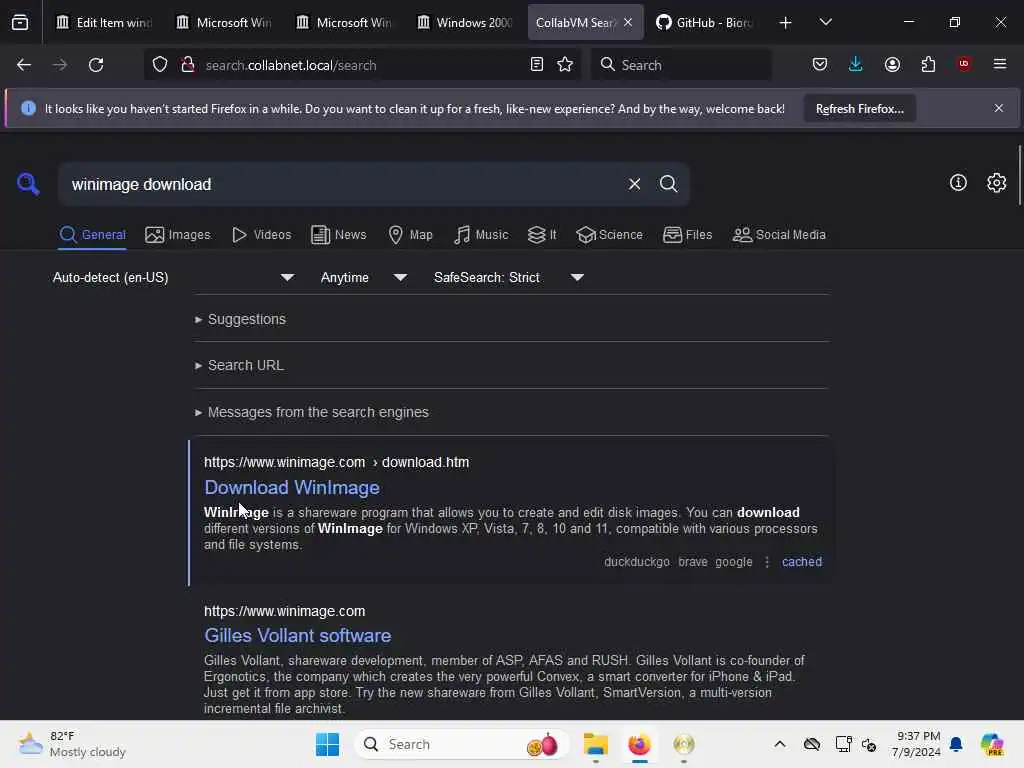Select the It search category
Image resolution: width=1024 pixels, height=768 pixels.
point(542,235)
